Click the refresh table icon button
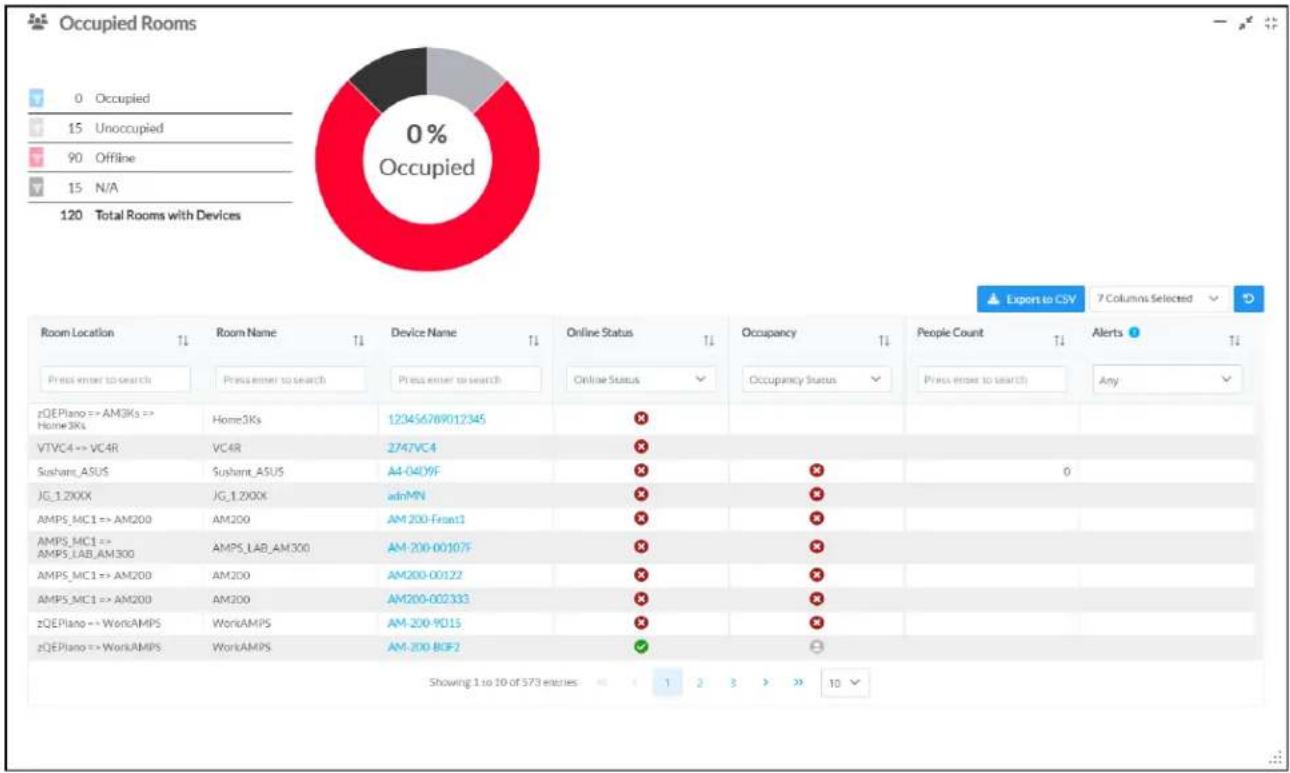Image resolution: width=1290 pixels, height=773 pixels. point(1249,298)
